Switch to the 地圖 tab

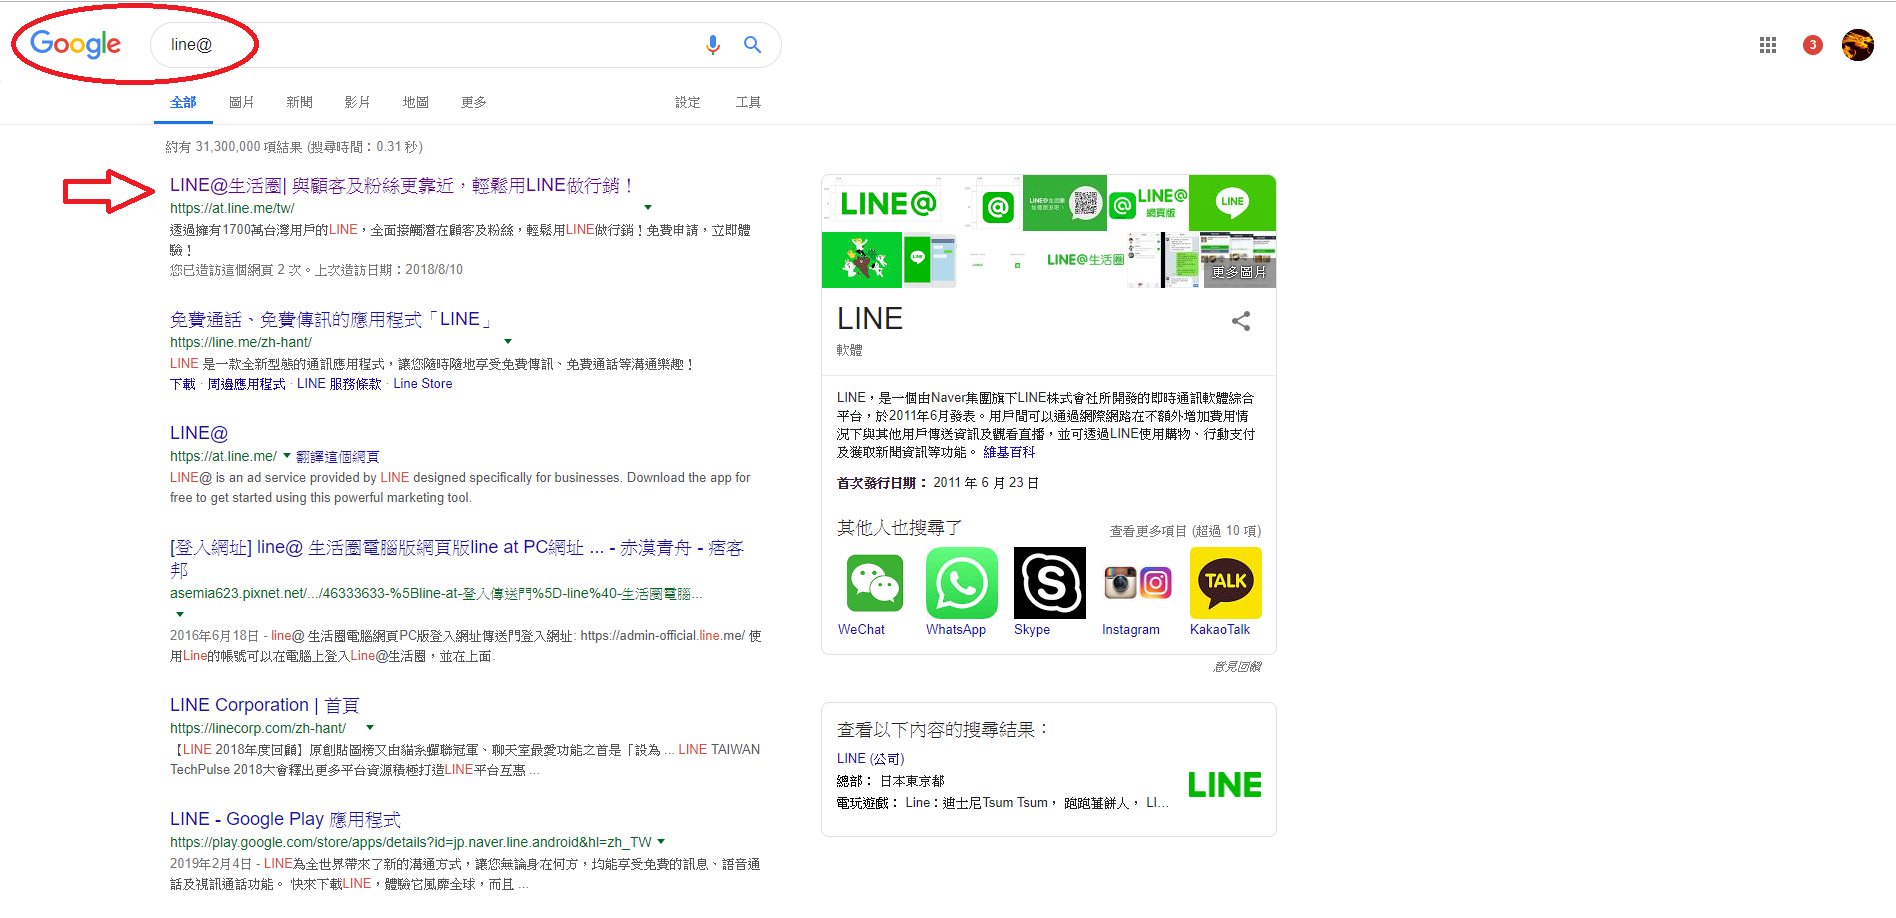415,102
